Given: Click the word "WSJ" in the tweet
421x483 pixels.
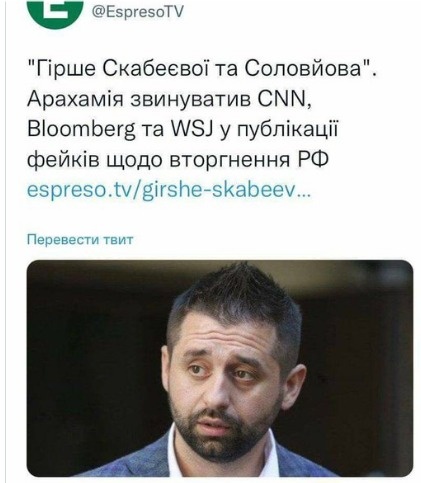Looking at the screenshot, I should pos(192,129).
